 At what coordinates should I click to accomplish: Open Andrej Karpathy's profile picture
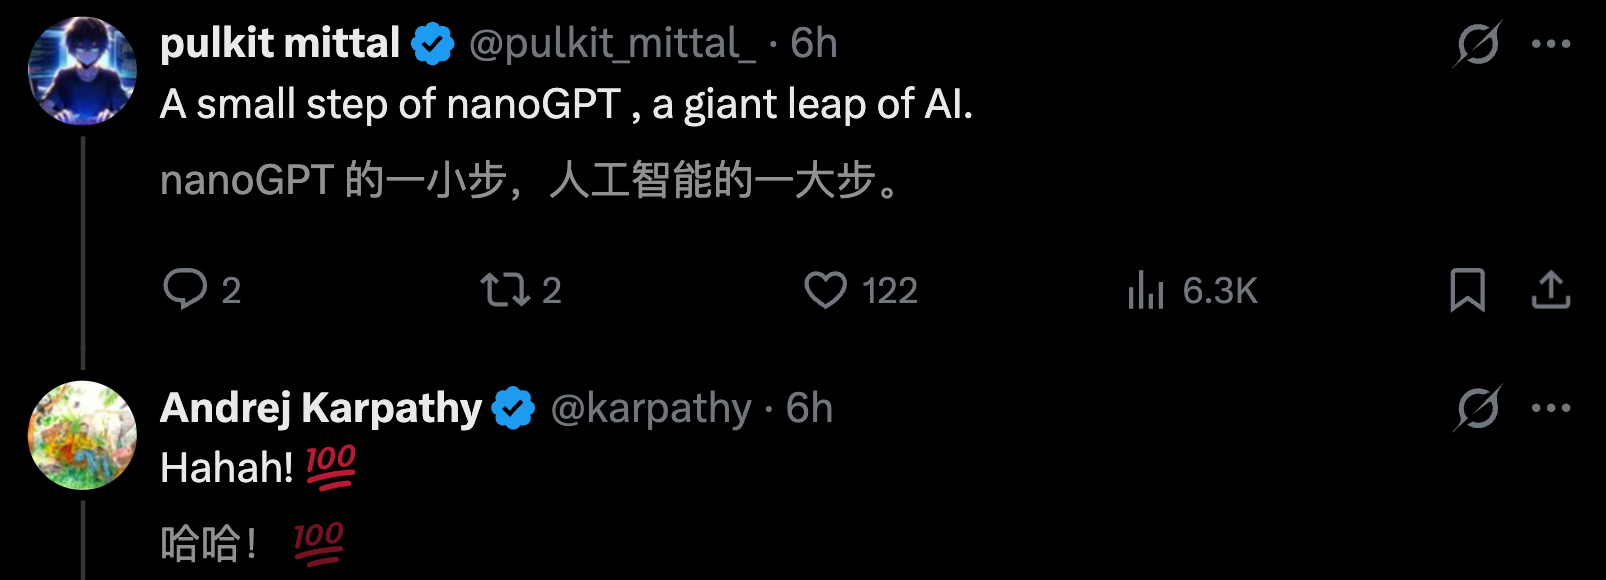[82, 435]
